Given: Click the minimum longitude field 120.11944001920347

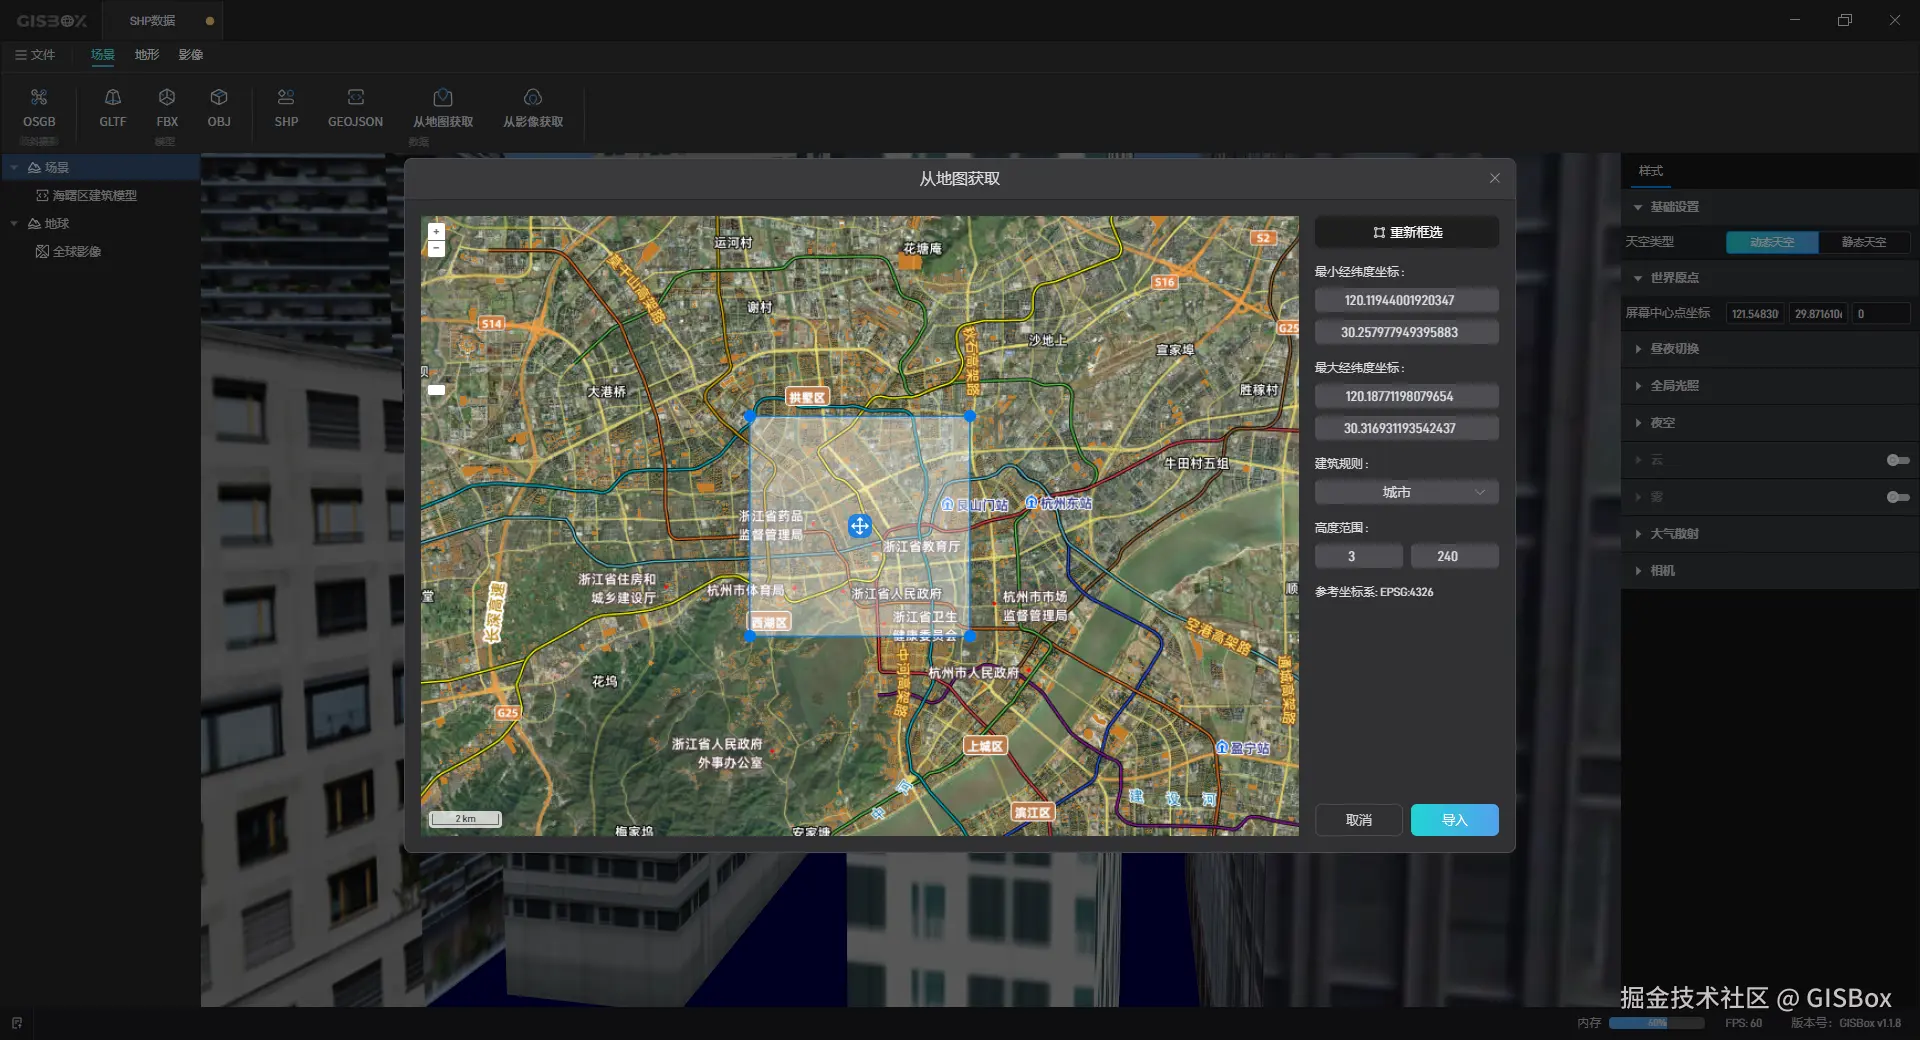Looking at the screenshot, I should tap(1406, 300).
